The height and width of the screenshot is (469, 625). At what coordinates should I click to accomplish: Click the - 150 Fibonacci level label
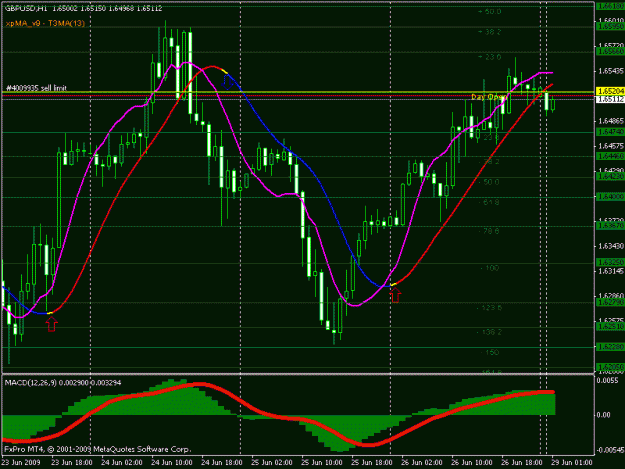click(x=488, y=352)
